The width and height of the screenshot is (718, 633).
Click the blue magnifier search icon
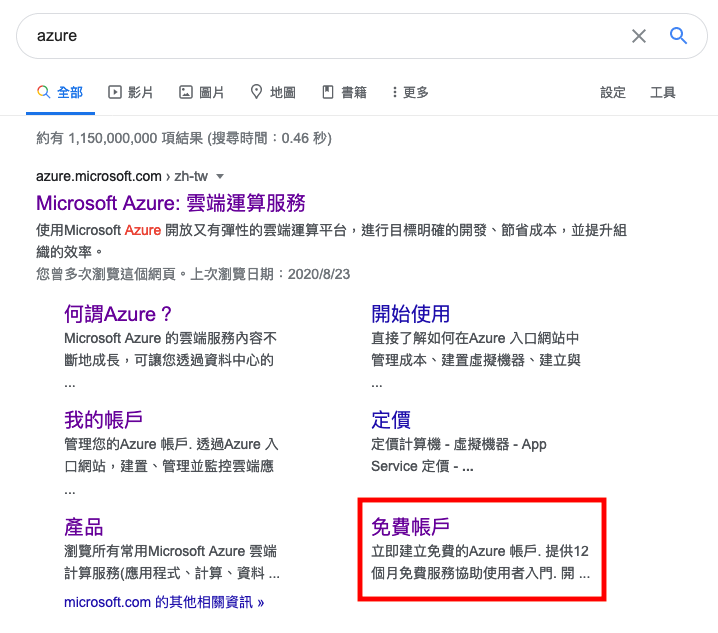pyautogui.click(x=678, y=36)
